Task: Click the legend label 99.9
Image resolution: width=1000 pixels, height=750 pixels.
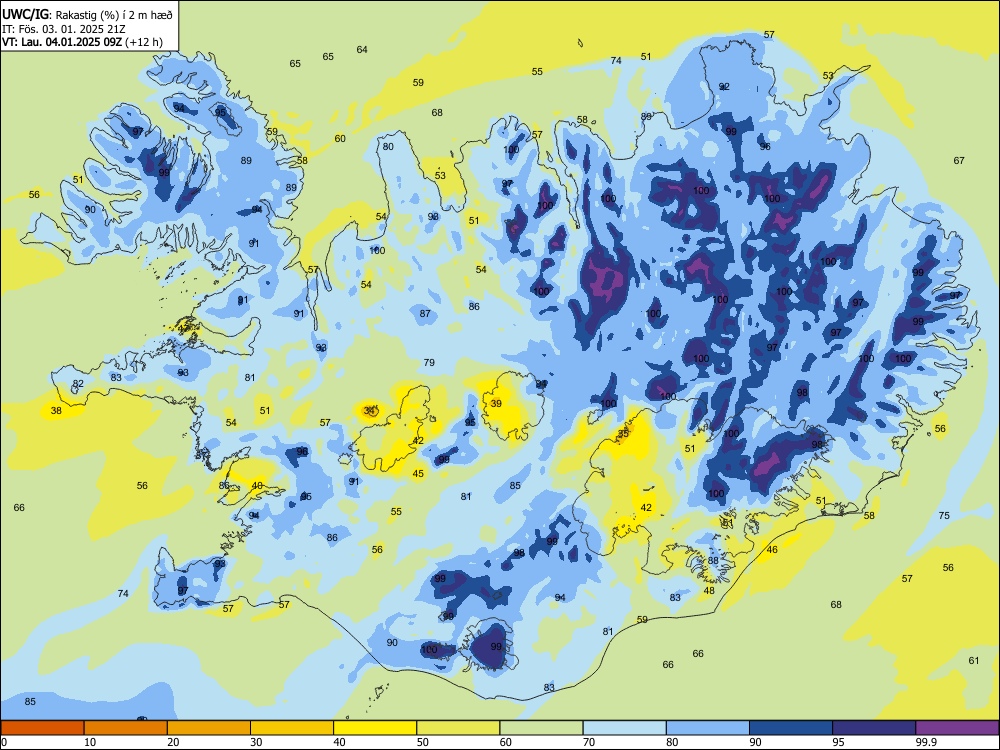Action: click(926, 742)
